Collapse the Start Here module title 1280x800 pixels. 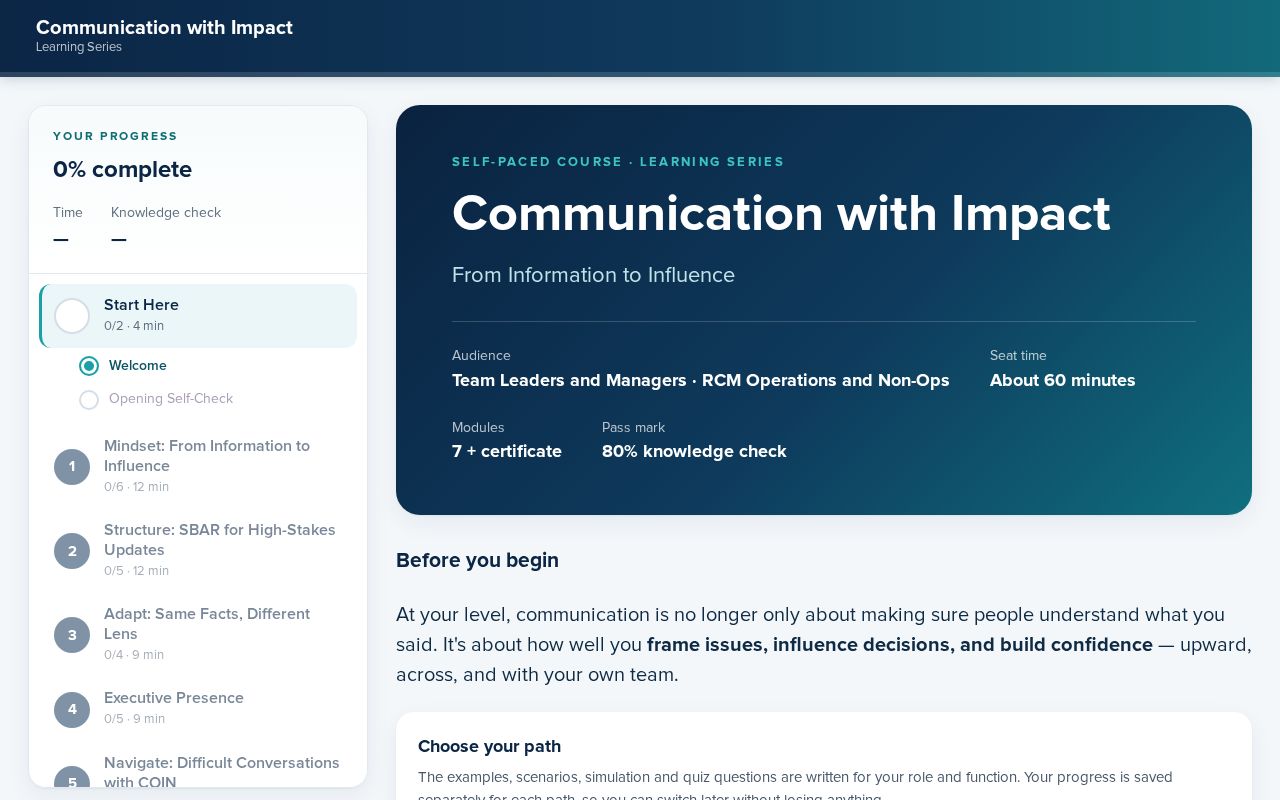pos(141,305)
